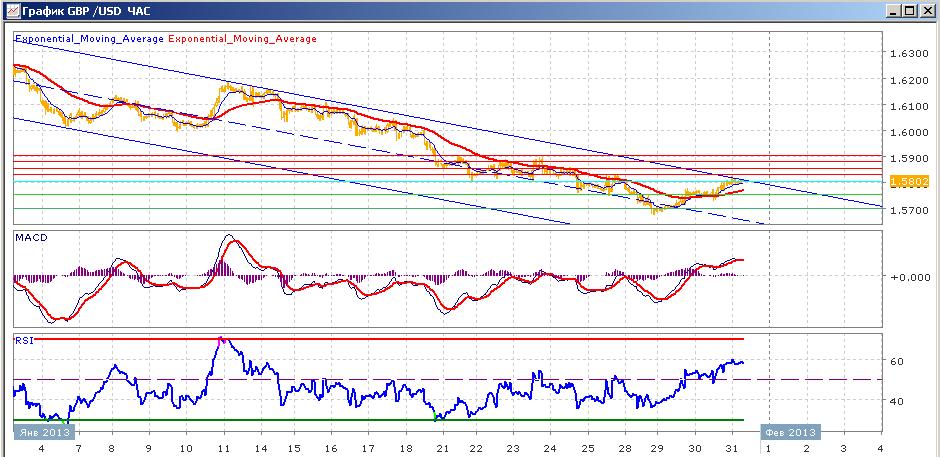Click the 1.6200 price axis label
This screenshot has width=940, height=457.
click(x=907, y=80)
